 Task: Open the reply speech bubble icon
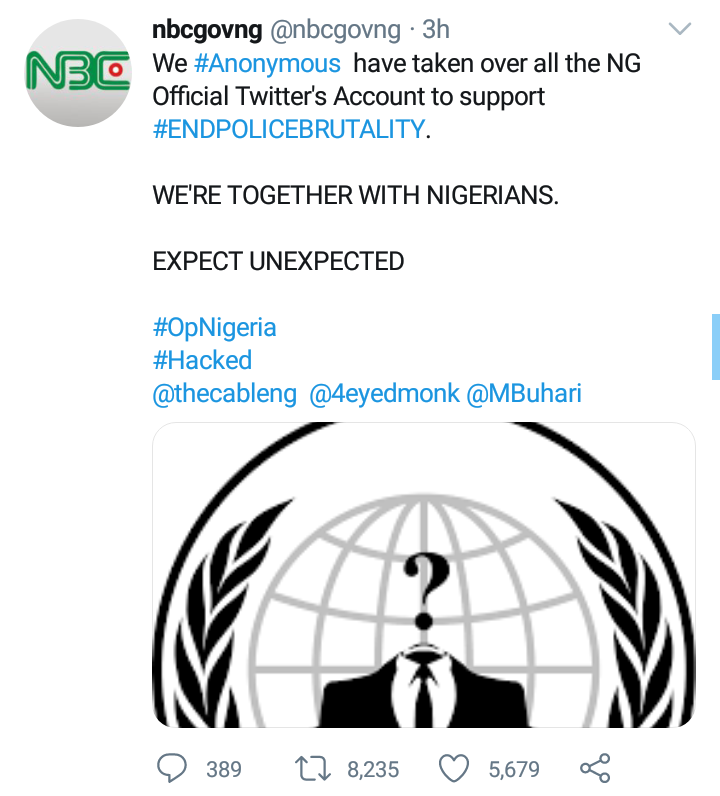173,768
